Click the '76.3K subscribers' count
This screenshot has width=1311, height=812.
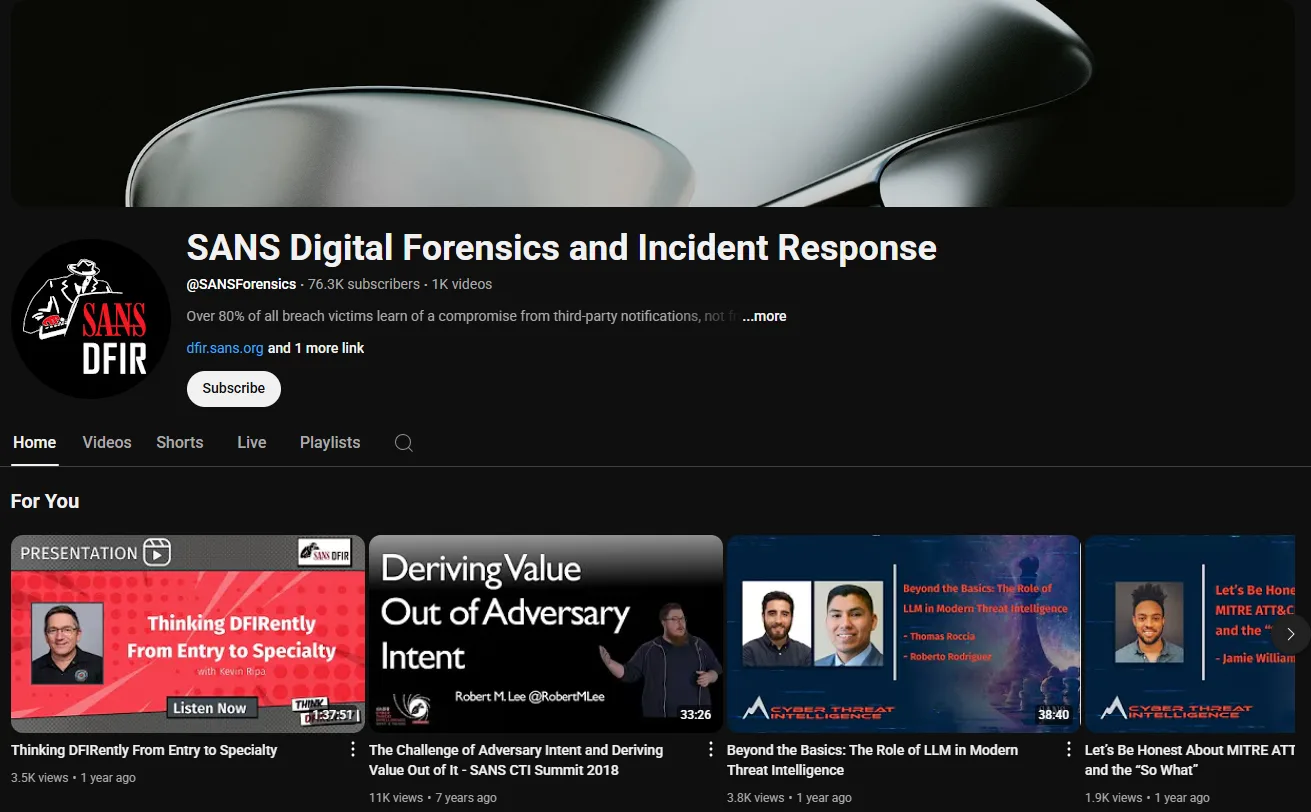coord(364,284)
